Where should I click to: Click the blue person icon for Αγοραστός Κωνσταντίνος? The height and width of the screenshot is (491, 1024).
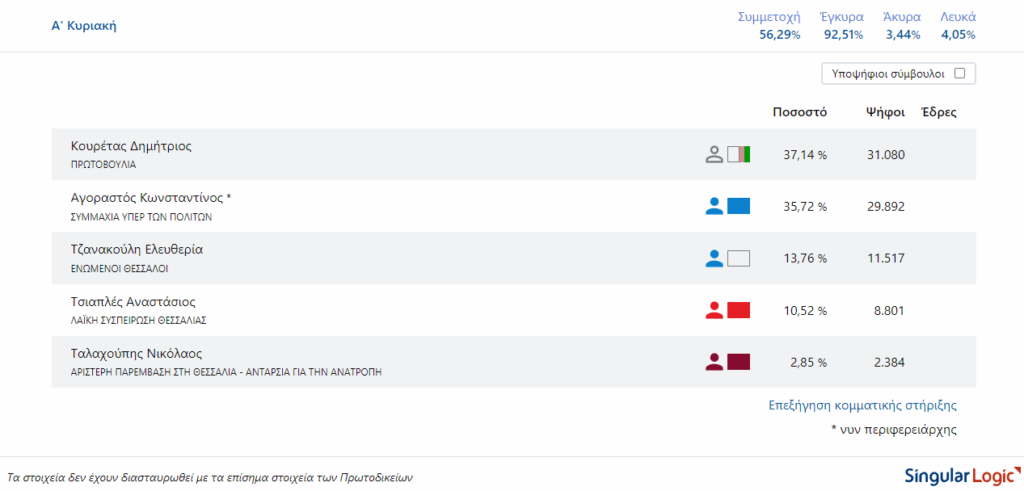(714, 206)
